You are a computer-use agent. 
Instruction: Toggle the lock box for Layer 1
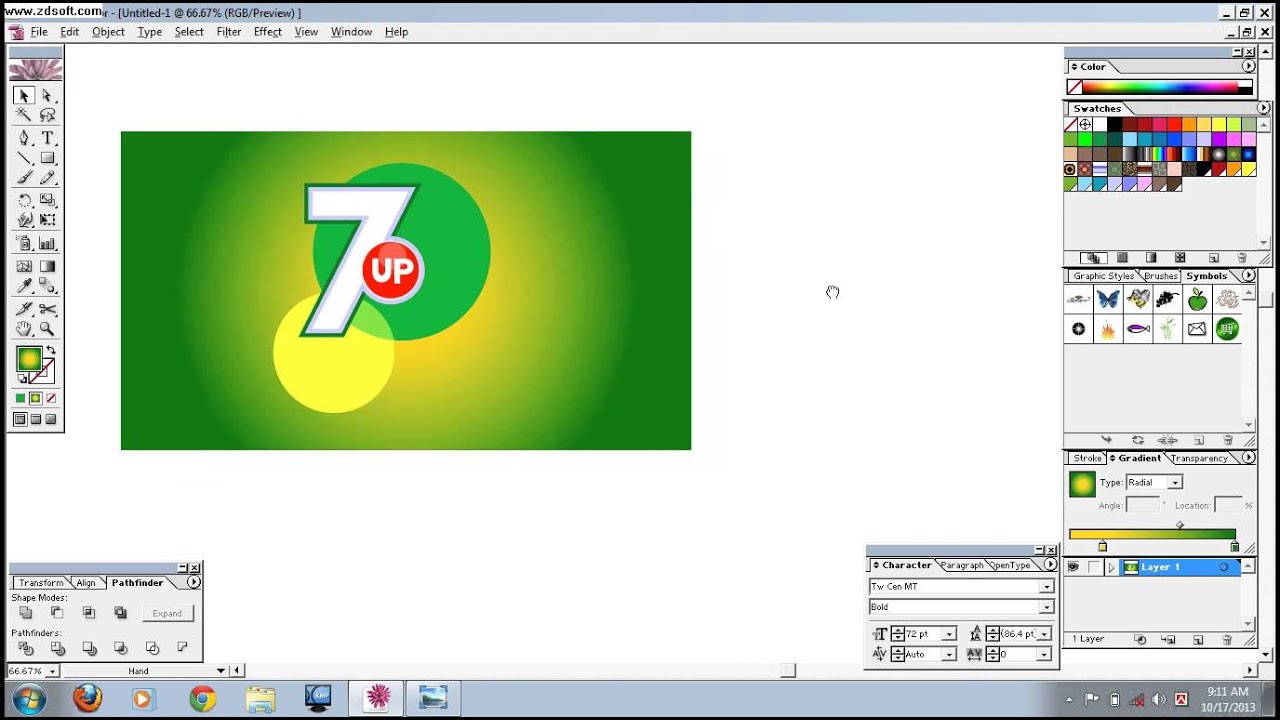click(x=1094, y=567)
